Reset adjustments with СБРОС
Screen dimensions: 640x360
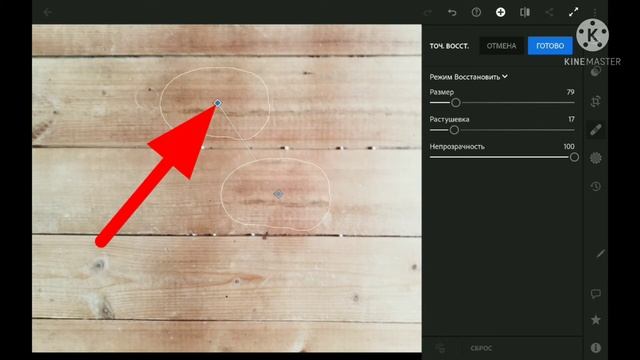pos(481,348)
